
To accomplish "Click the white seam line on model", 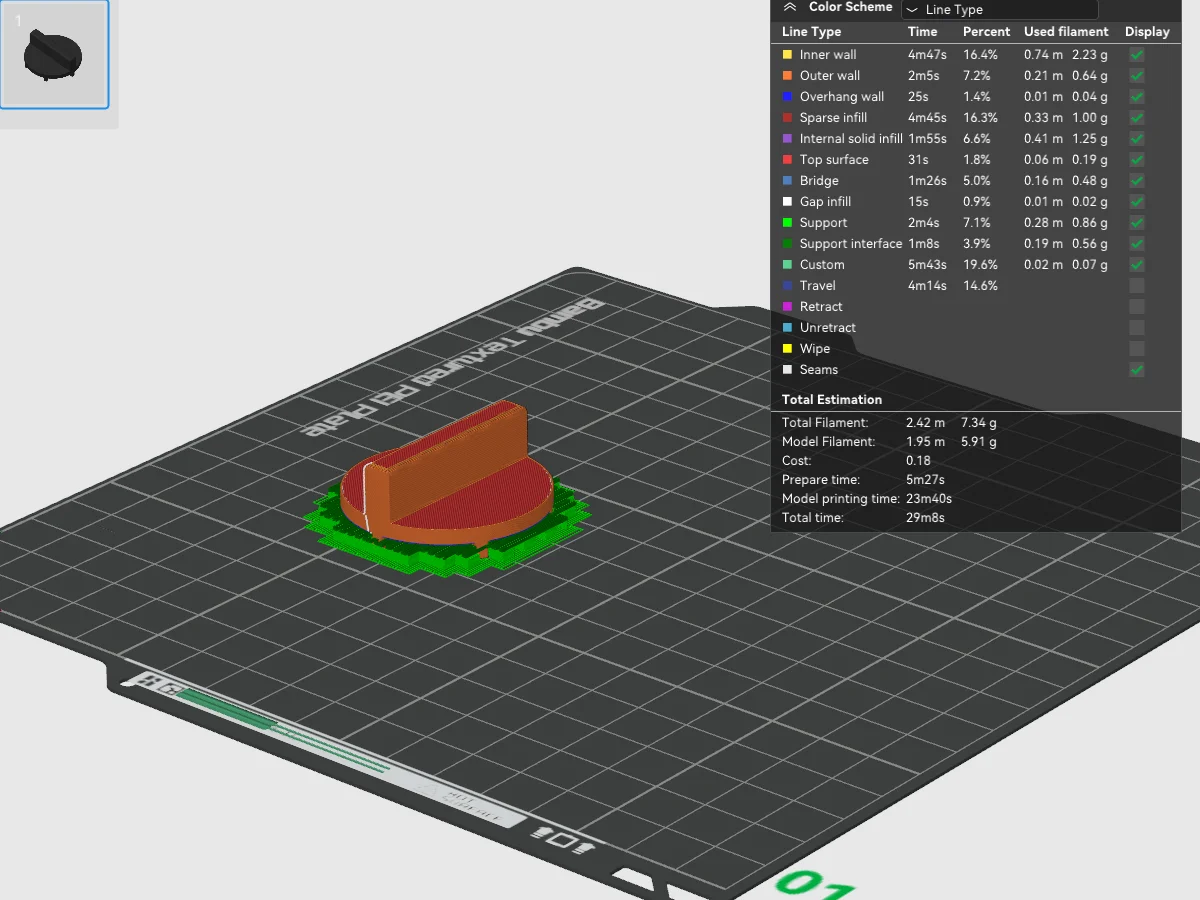I will tap(367, 495).
